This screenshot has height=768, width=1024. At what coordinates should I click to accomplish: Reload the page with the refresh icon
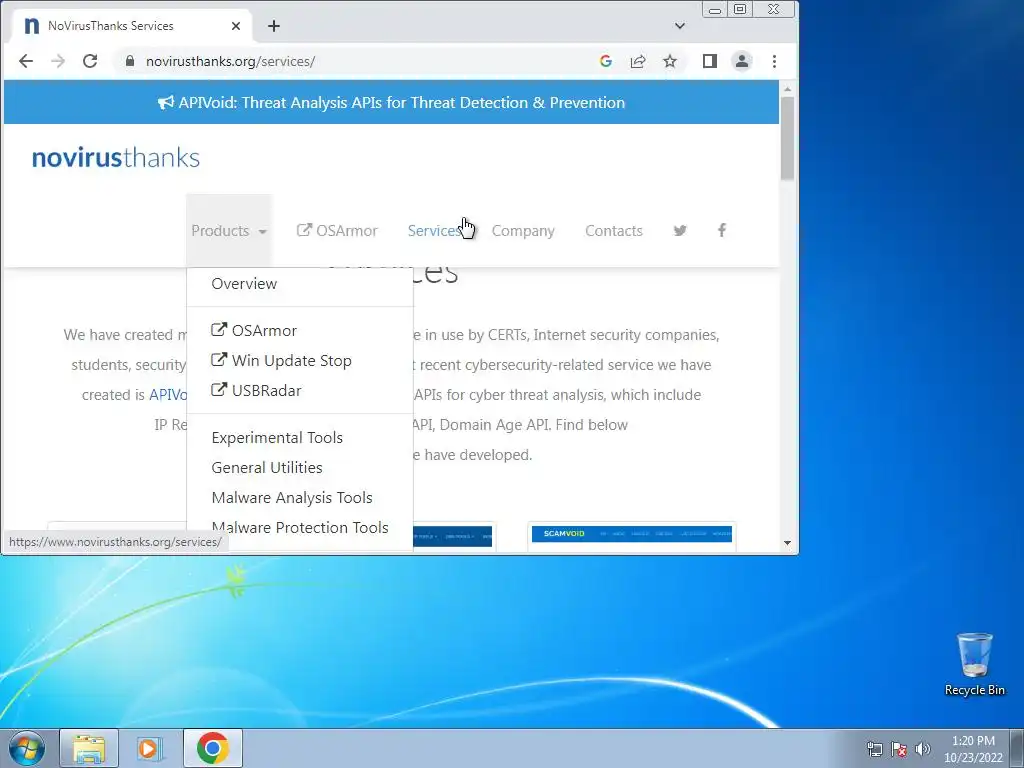[x=90, y=61]
